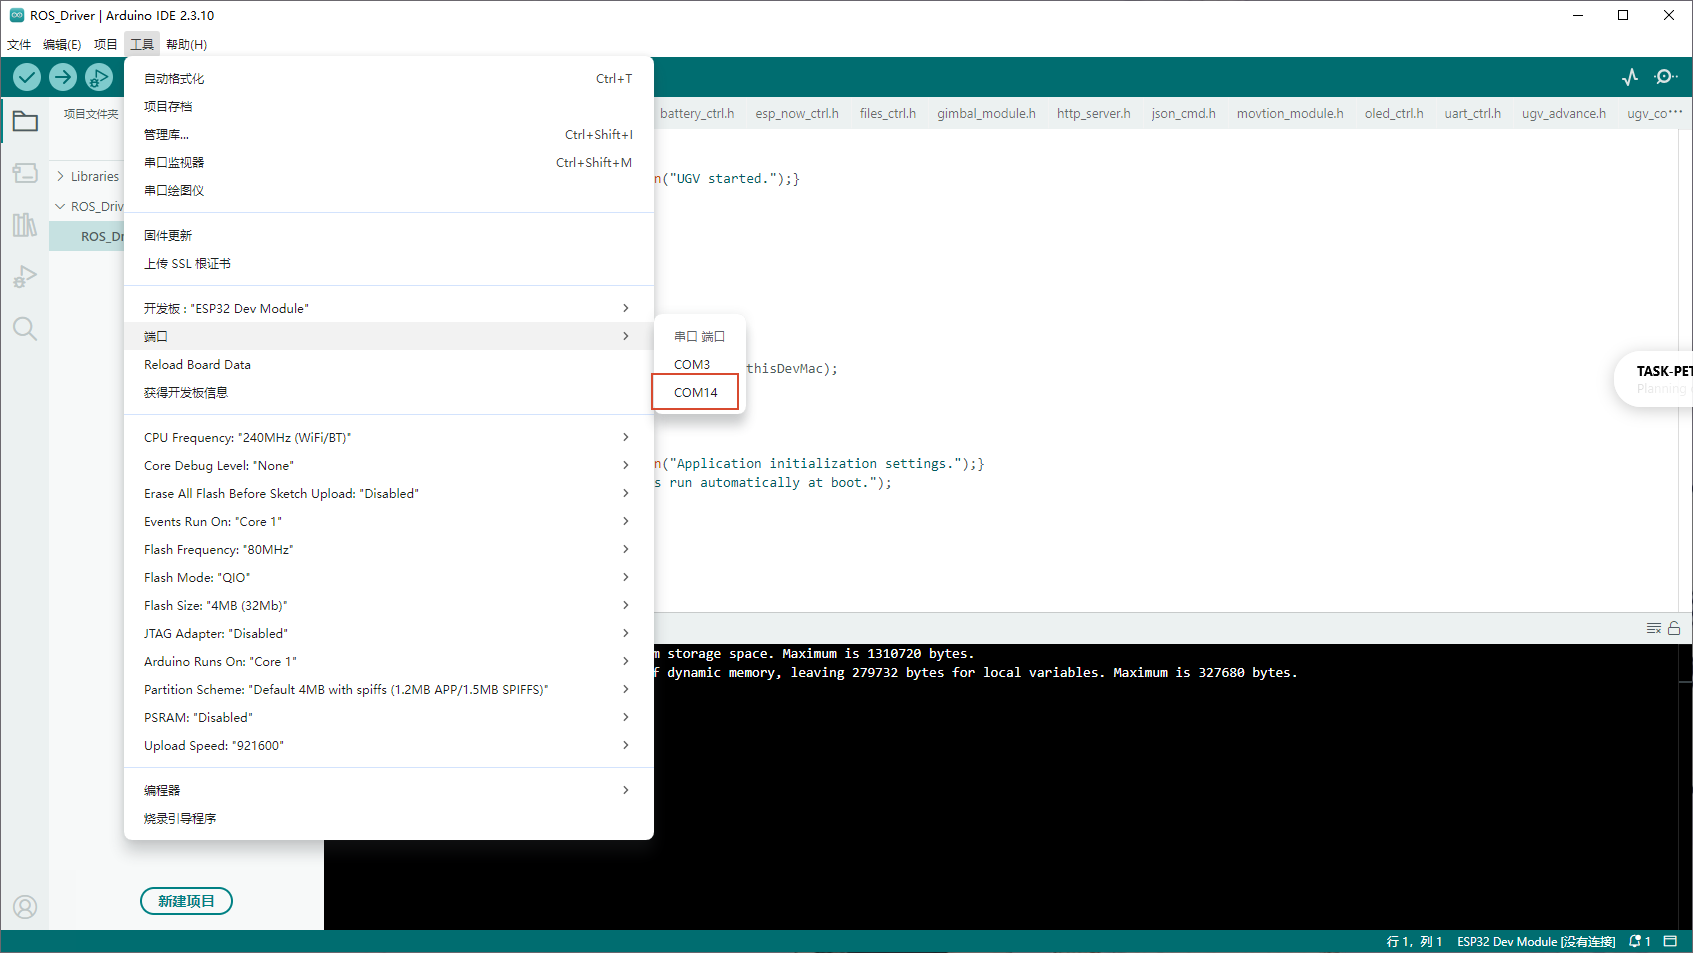Open Flash Mode QIO option
This screenshot has height=953, width=1693.
click(389, 577)
